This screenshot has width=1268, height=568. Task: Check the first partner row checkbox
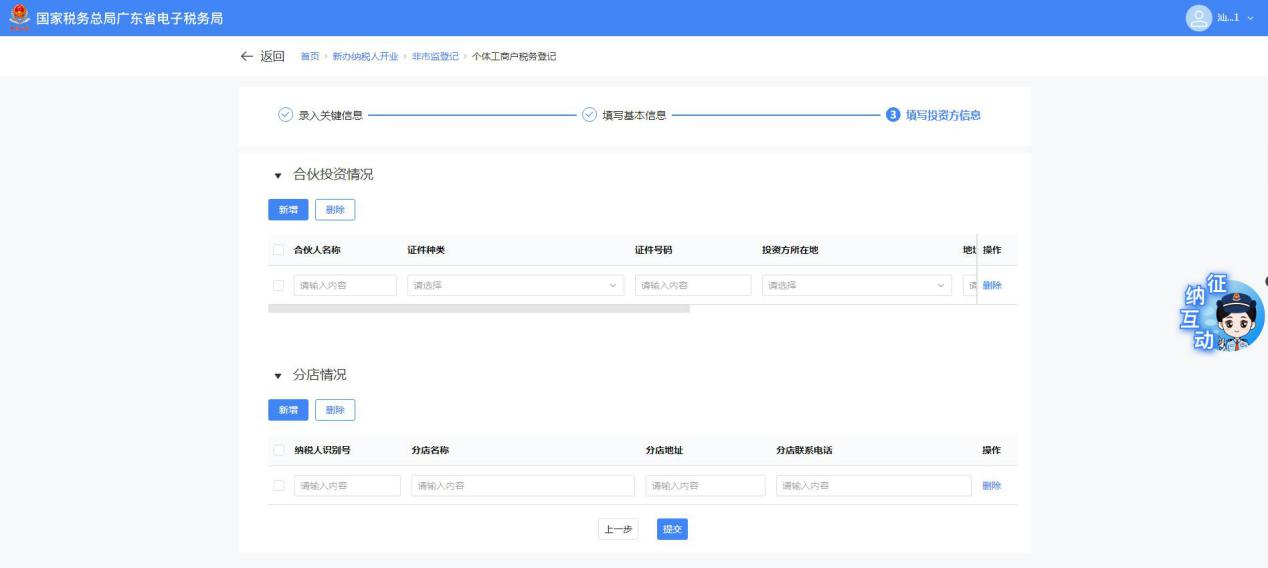click(278, 286)
